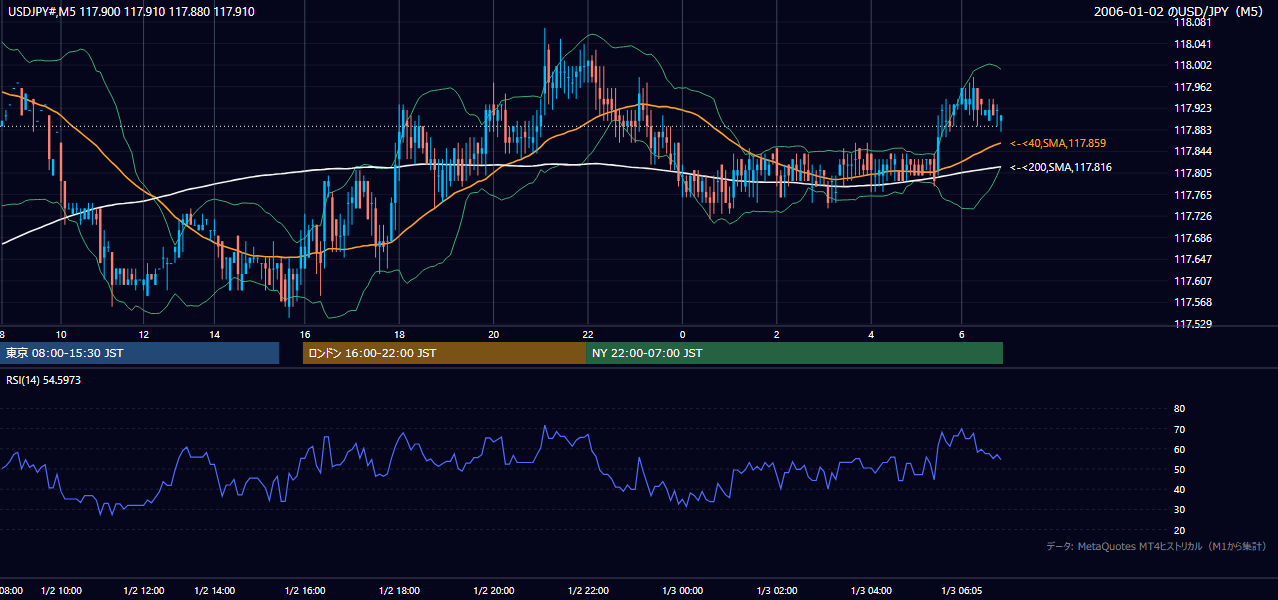Click price axis label 117.726
Viewport: 1278px width, 600px height.
click(x=1191, y=216)
